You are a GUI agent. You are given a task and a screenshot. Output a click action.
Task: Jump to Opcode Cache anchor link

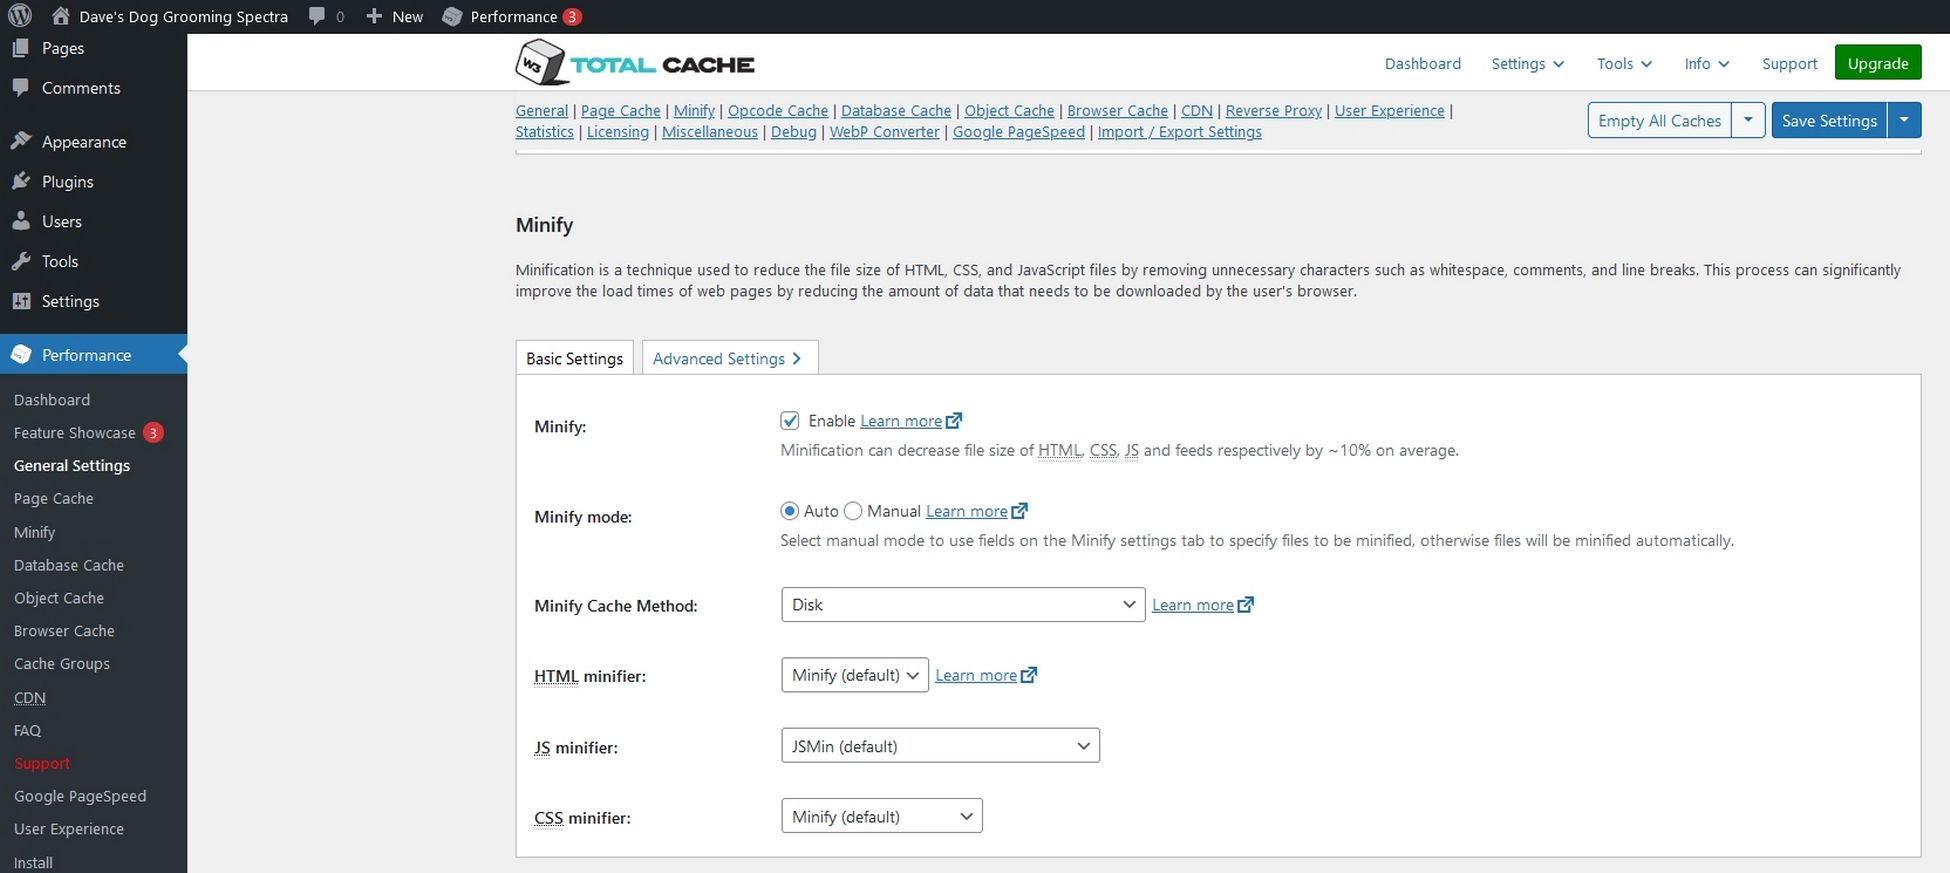point(778,111)
